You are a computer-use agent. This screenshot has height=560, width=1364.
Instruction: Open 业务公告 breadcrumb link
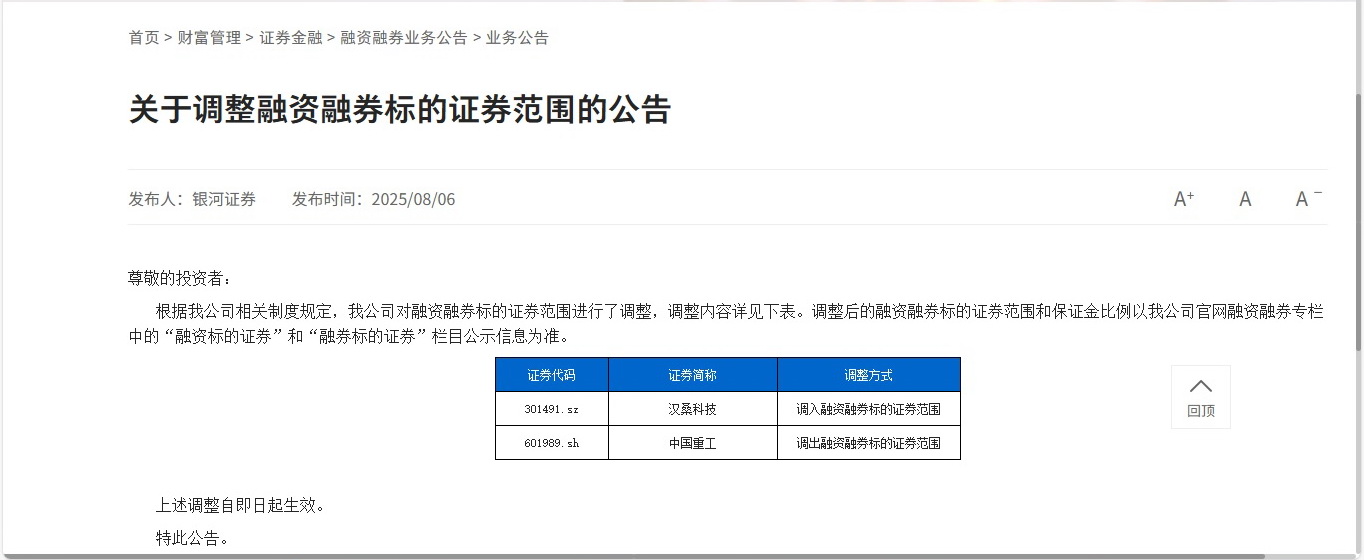tap(517, 38)
